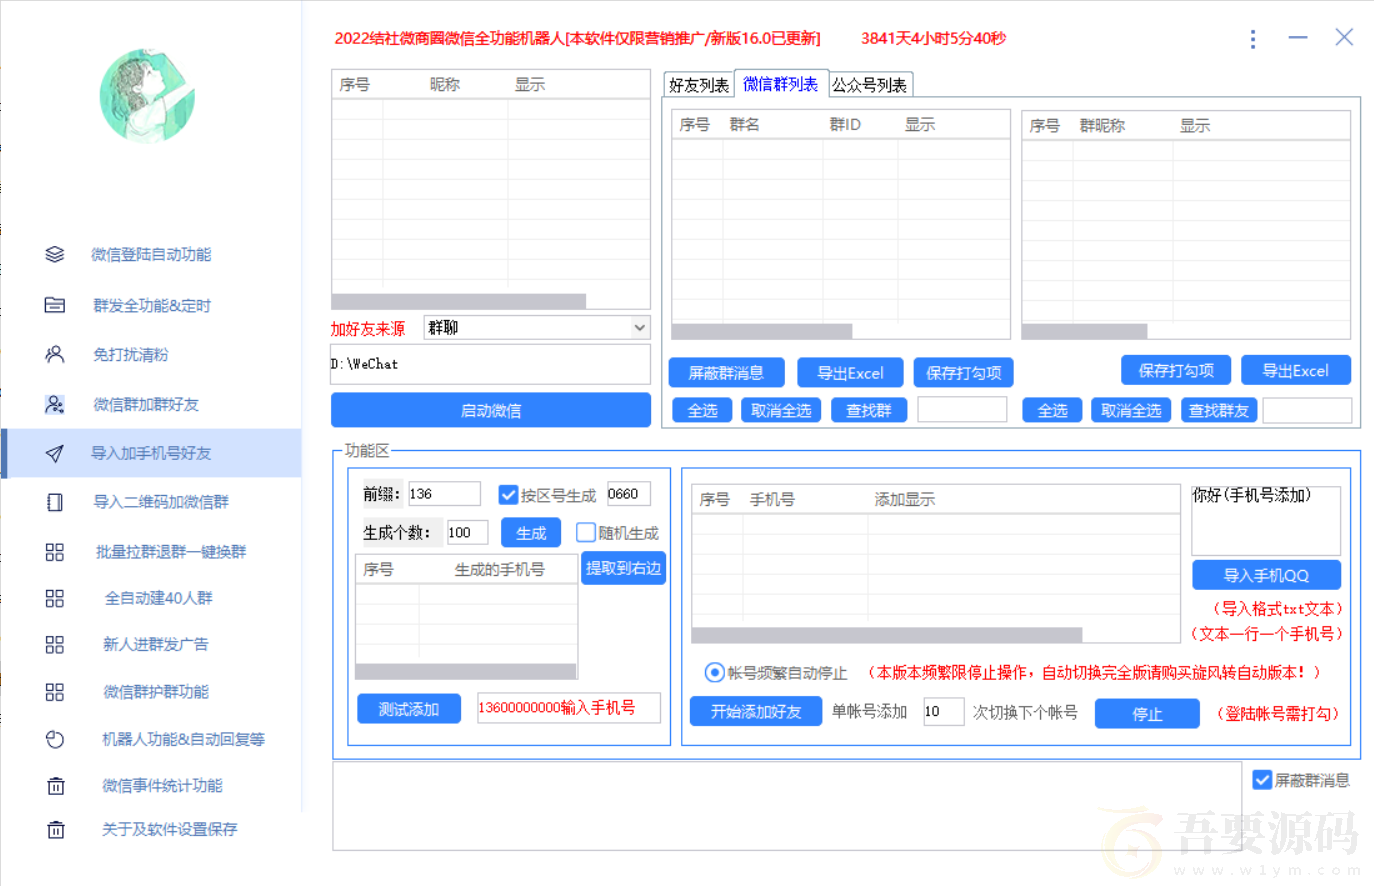Screen dimensions: 1374x886
Task: Open 微信群加群好友 section
Action: pos(146,404)
